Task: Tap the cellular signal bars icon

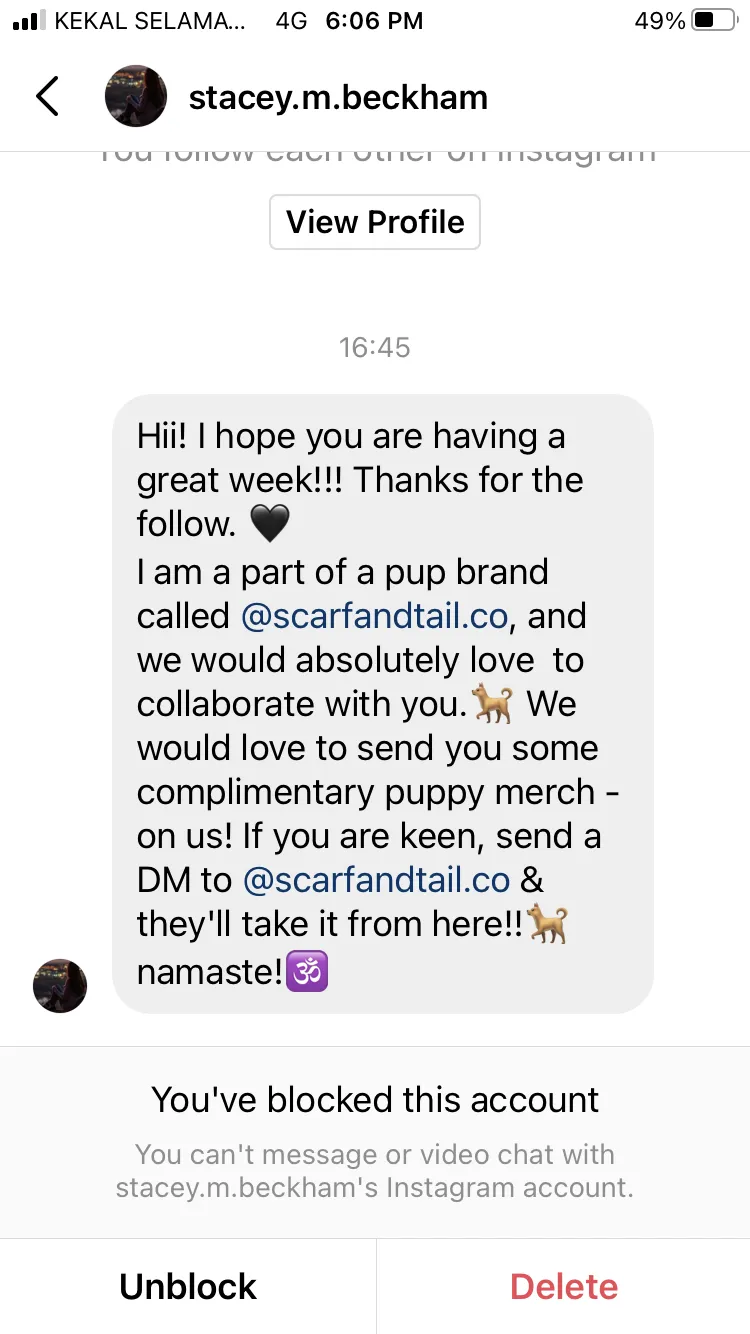Action: point(29,20)
